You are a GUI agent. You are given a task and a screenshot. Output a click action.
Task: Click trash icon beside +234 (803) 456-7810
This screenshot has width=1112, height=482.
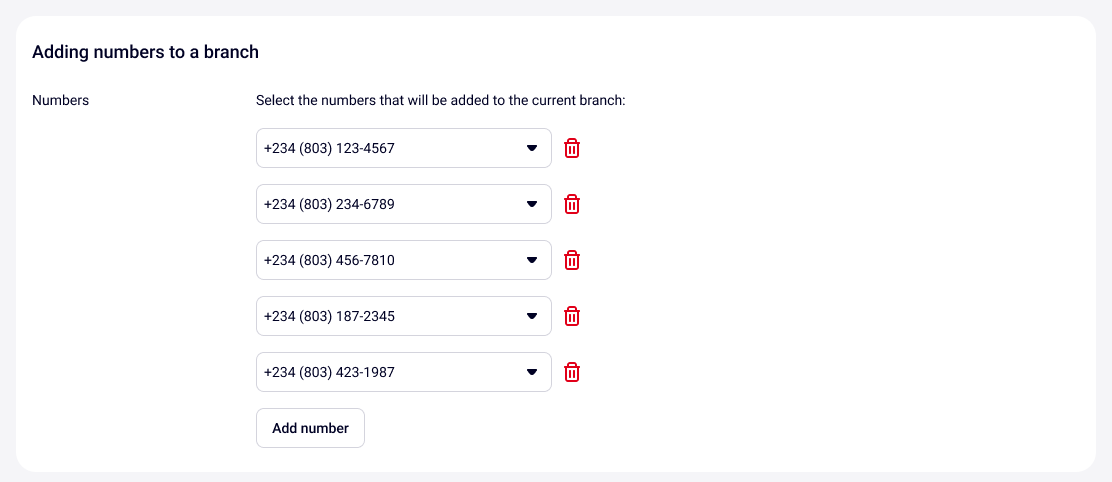tap(572, 260)
